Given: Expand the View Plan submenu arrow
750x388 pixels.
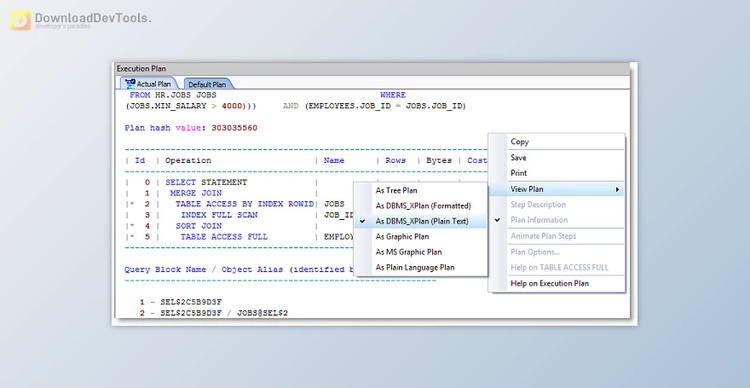Looking at the screenshot, I should [x=618, y=189].
